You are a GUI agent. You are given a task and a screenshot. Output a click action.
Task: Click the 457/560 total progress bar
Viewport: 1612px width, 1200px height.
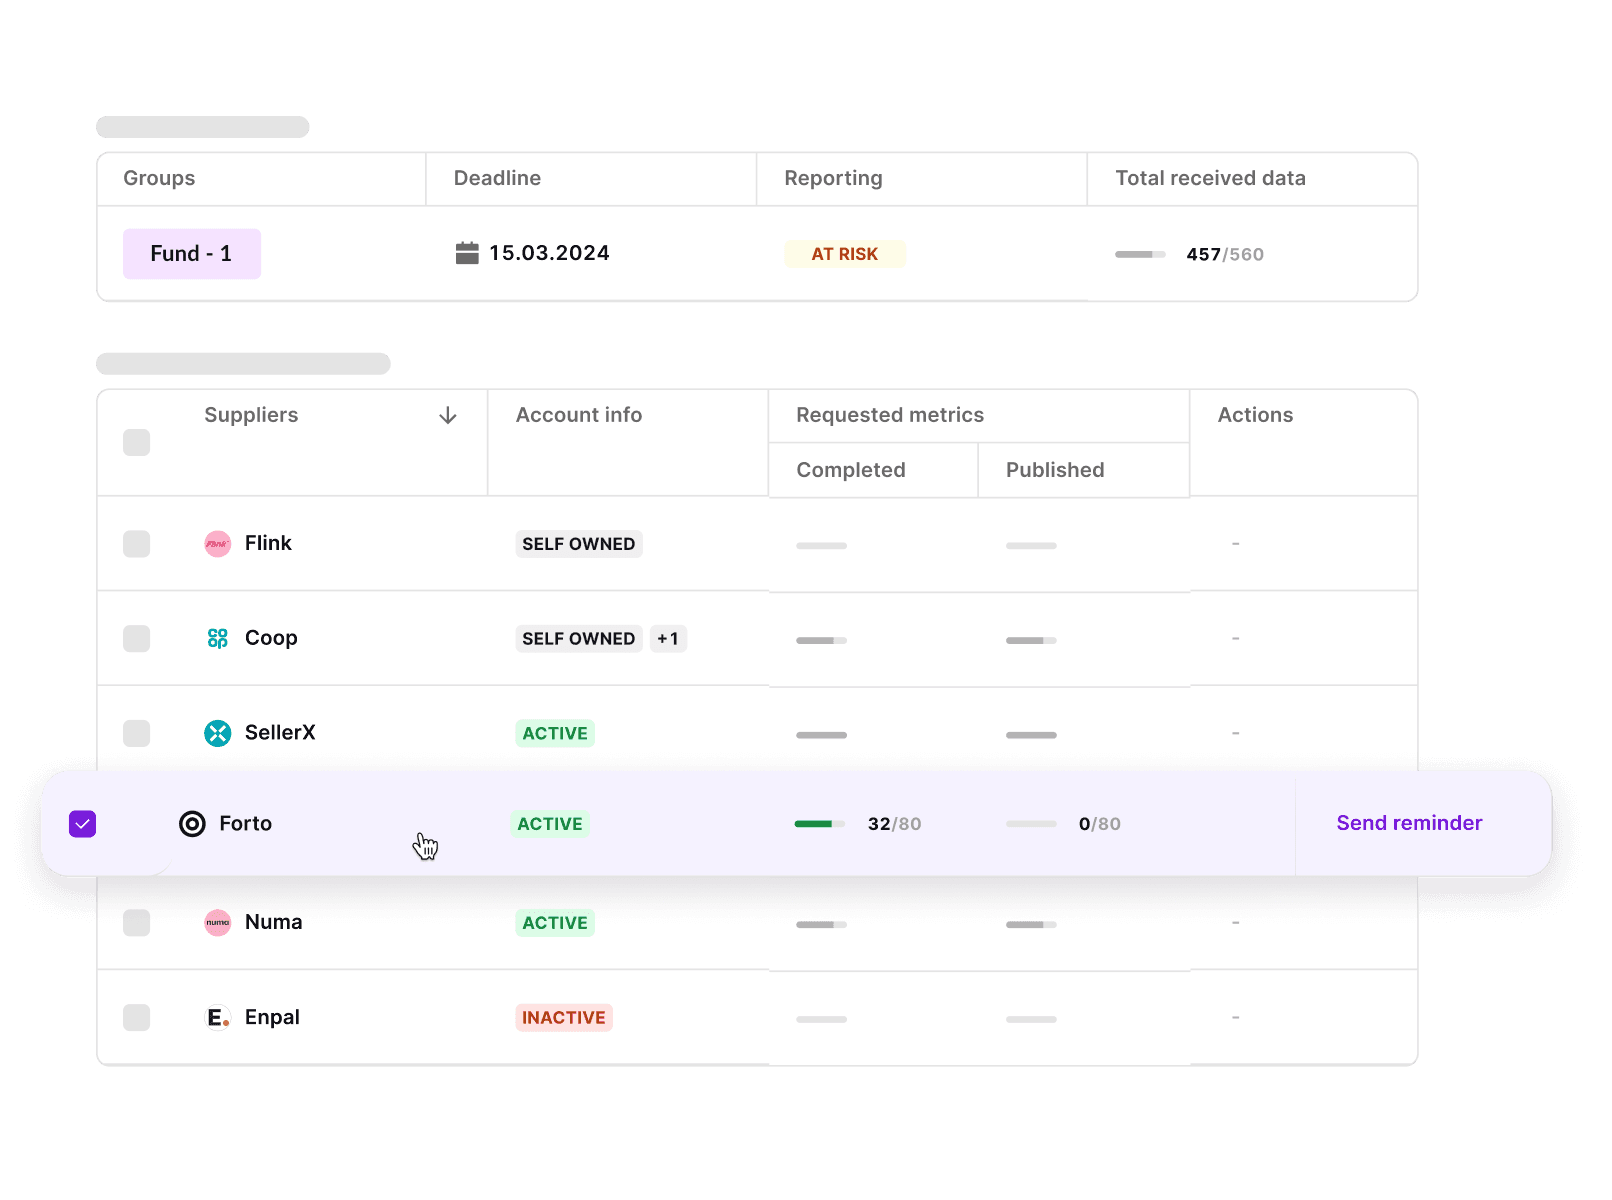tap(1141, 255)
